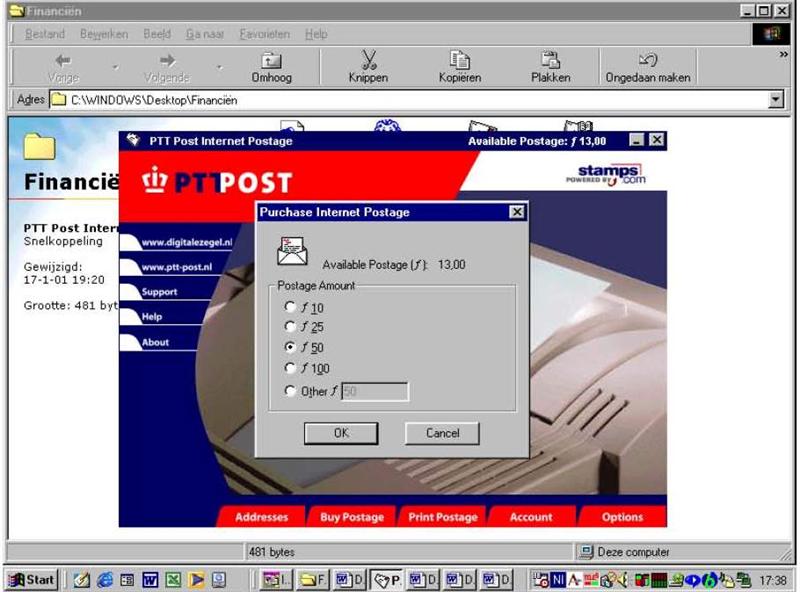Viewport: 800px width, 592px height.
Task: Click the speaker volume tray icon
Action: [622, 580]
